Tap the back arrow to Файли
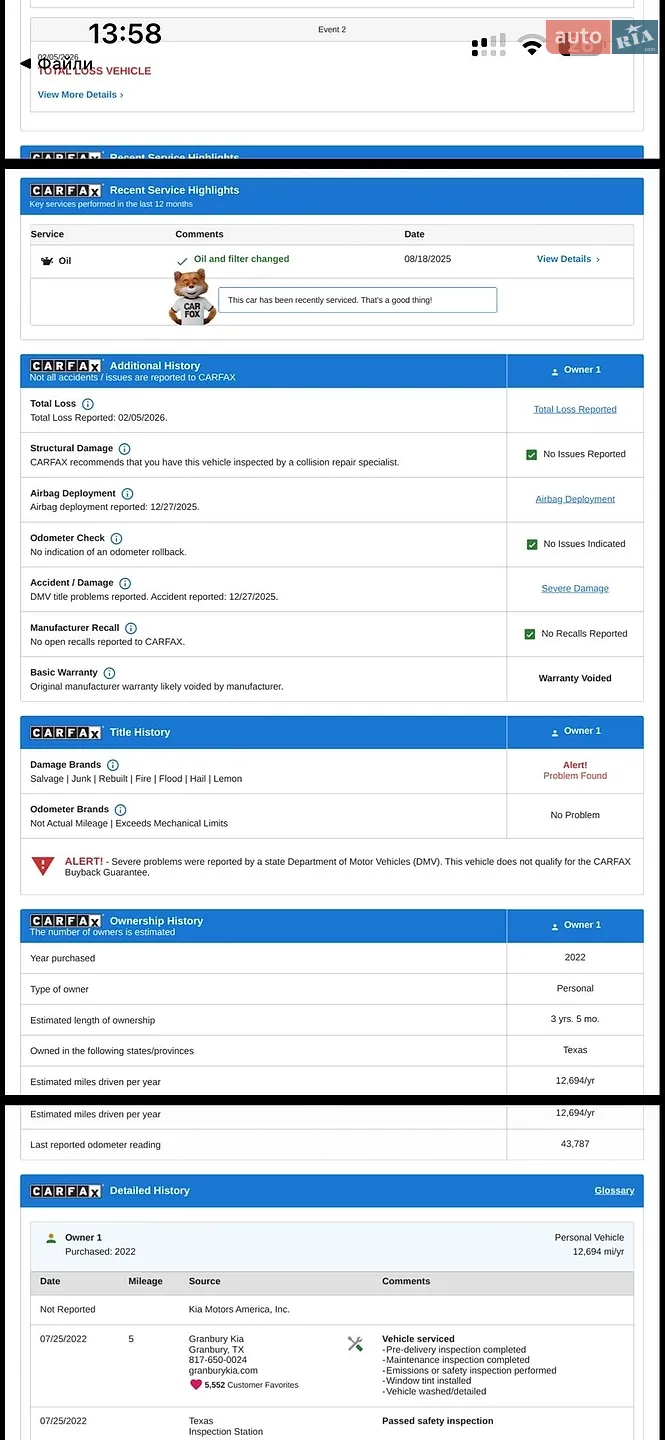The height and width of the screenshot is (1440, 665). pyautogui.click(x=25, y=64)
